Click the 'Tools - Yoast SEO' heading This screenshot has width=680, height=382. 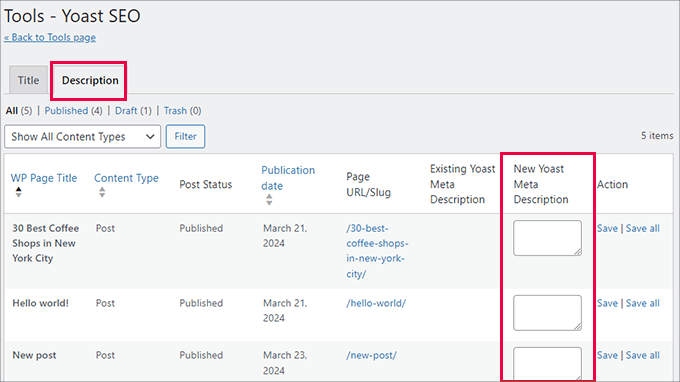[72, 16]
